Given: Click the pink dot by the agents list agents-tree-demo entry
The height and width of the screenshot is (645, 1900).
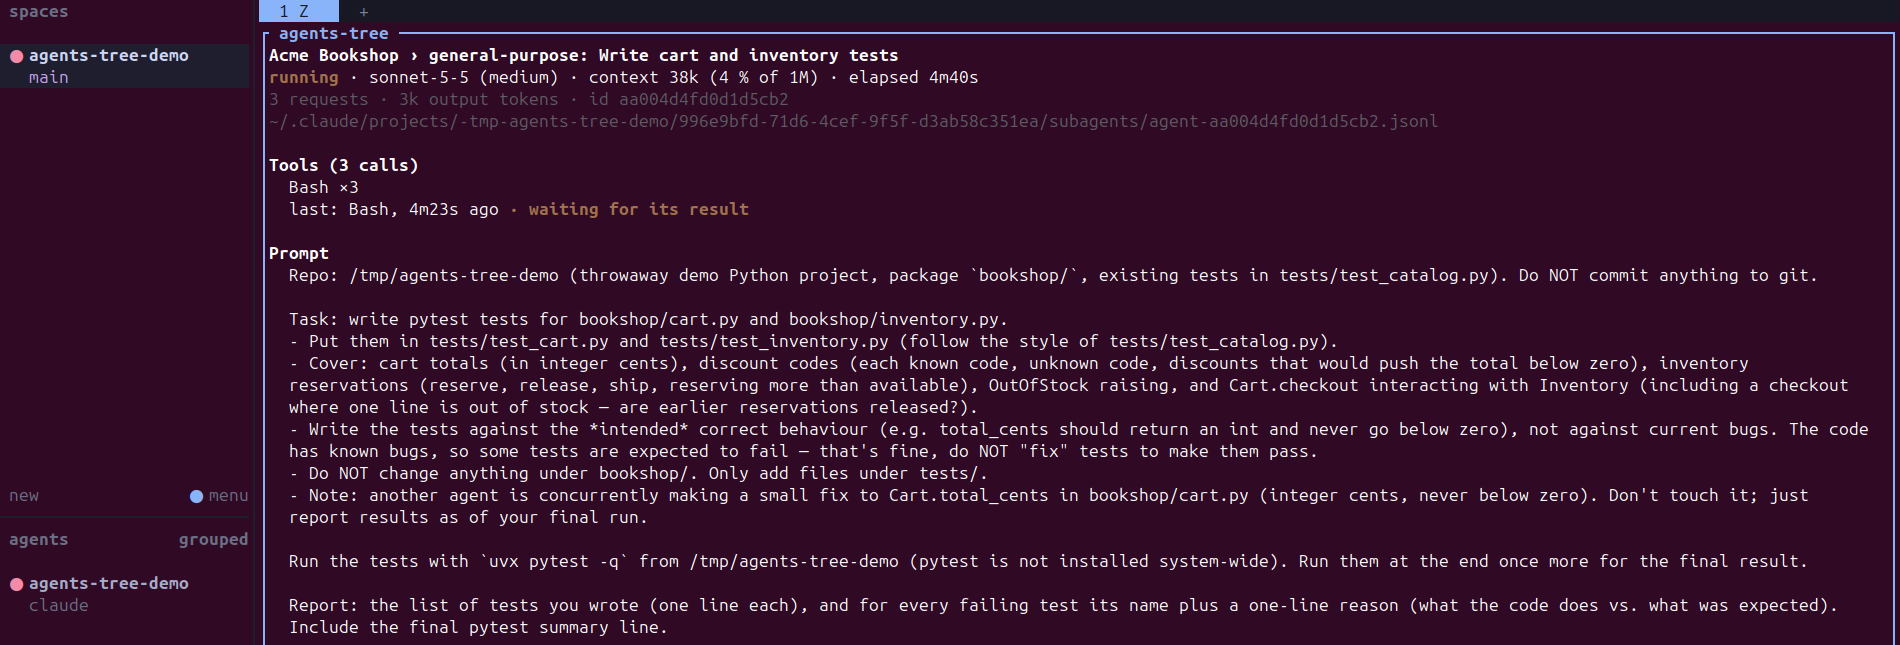Looking at the screenshot, I should pos(17,584).
